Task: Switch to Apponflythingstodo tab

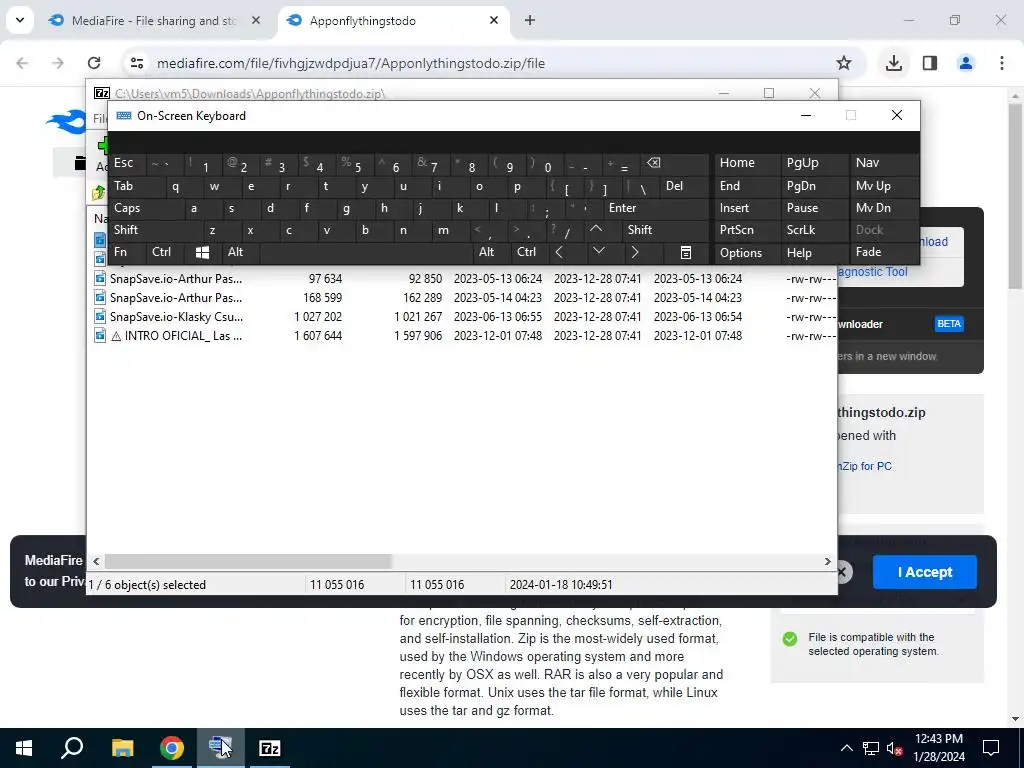Action: pos(392,21)
